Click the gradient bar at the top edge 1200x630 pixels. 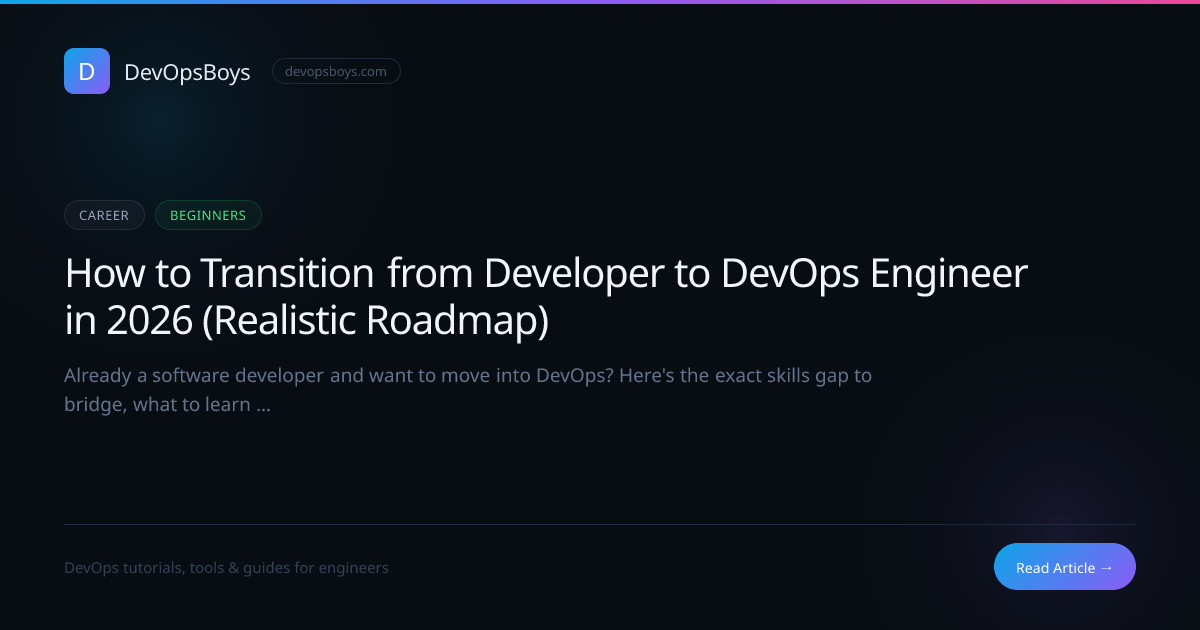click(x=600, y=2)
